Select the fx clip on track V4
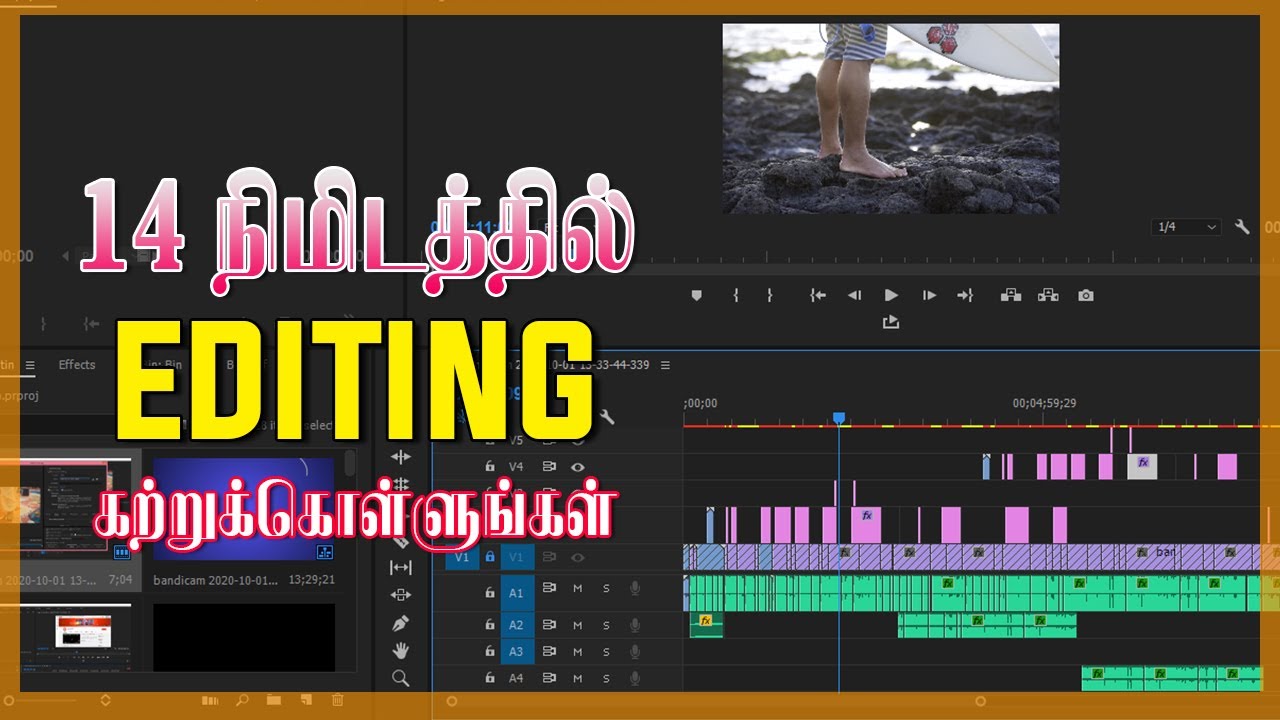Viewport: 1280px width, 720px height. click(1142, 466)
